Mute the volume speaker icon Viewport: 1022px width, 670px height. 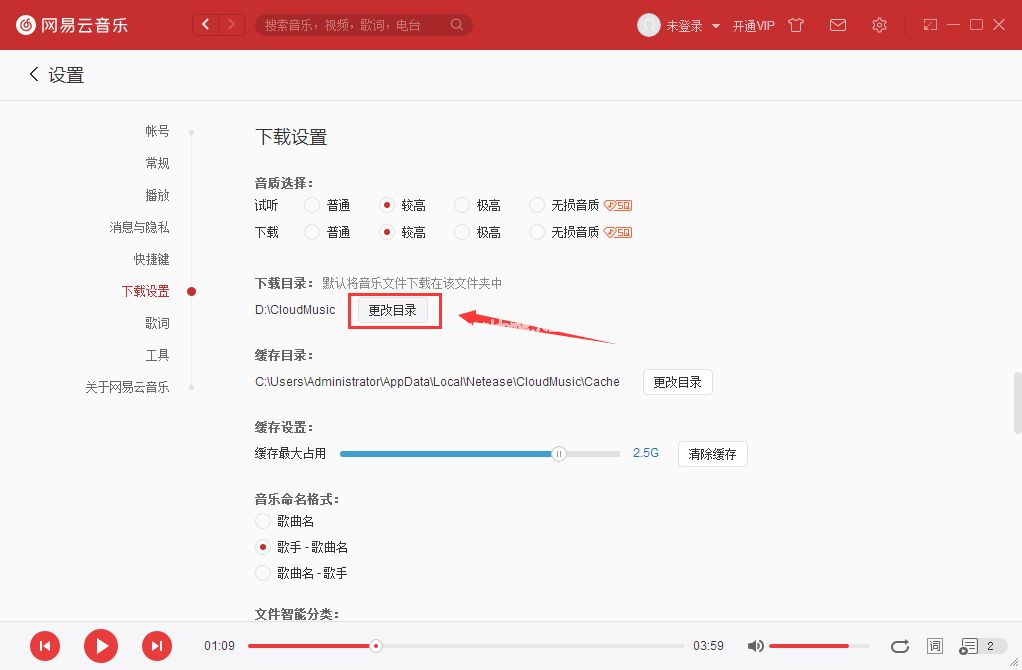click(756, 646)
